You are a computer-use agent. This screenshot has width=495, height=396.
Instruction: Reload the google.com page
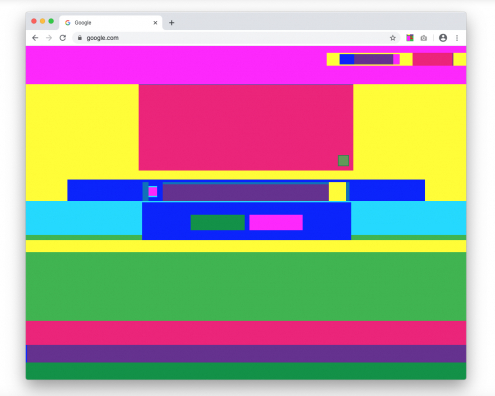pyautogui.click(x=63, y=38)
